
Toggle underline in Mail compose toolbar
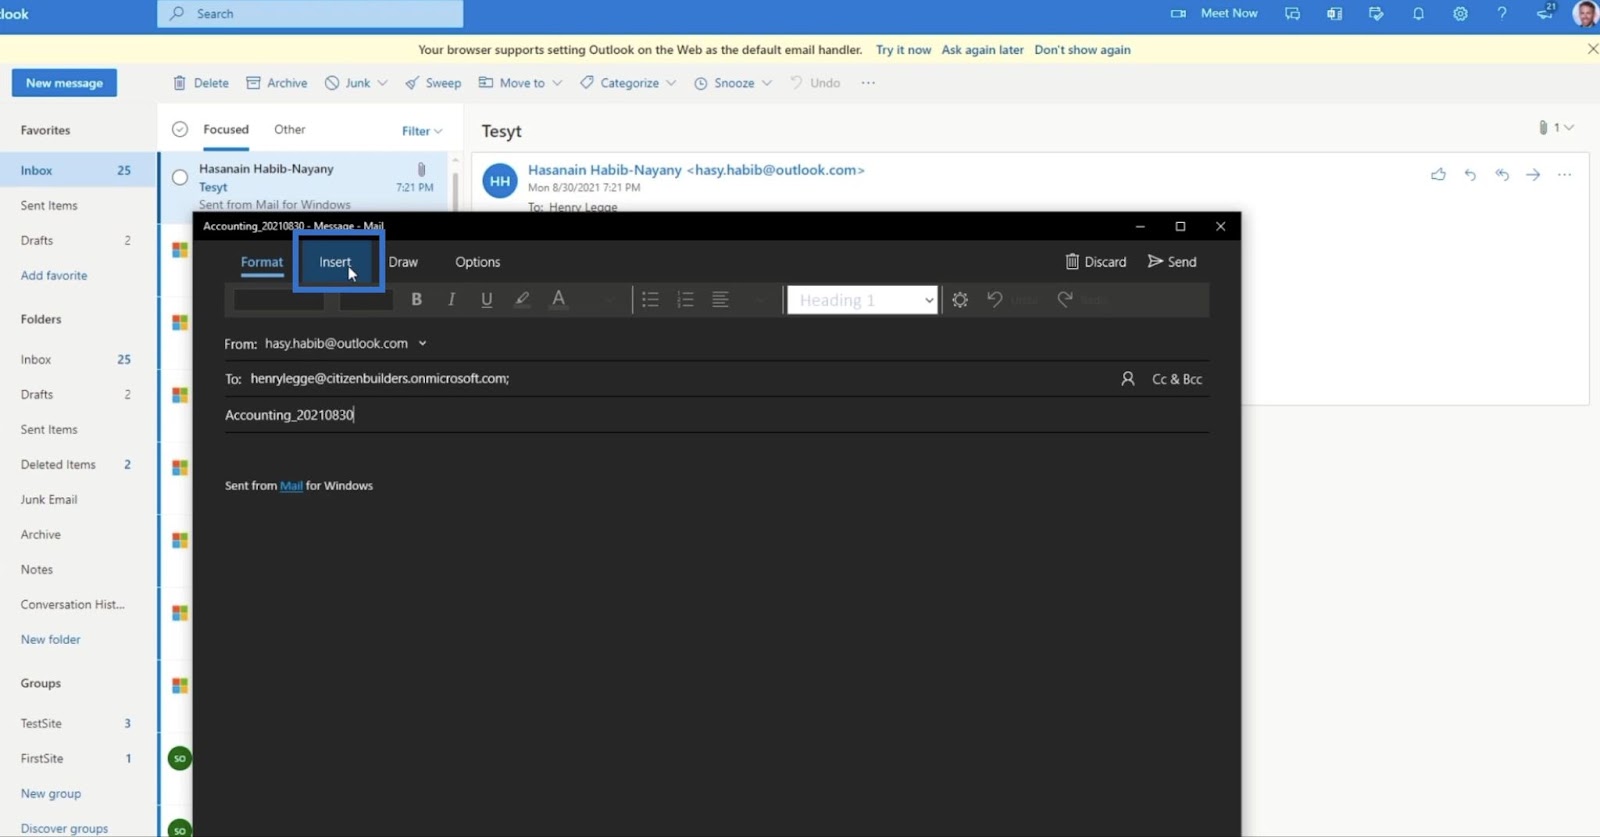486,299
